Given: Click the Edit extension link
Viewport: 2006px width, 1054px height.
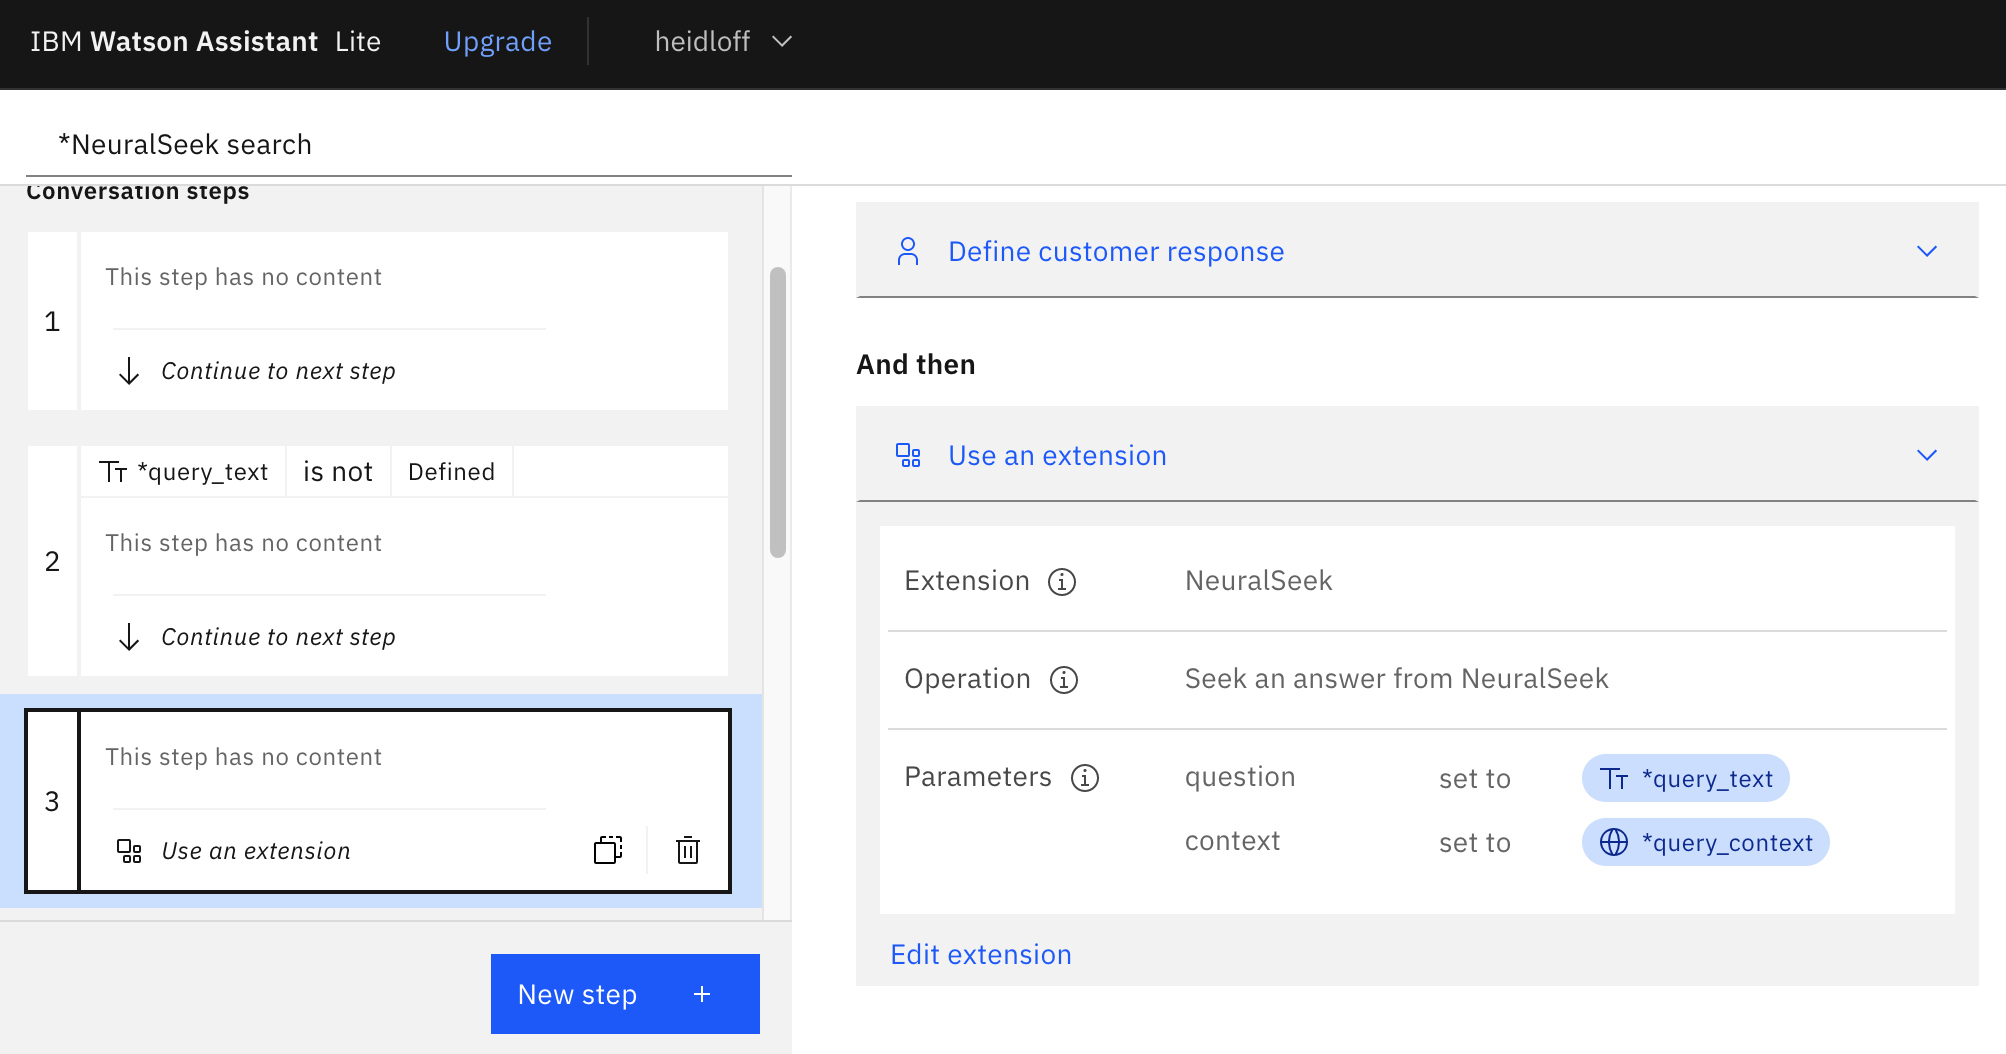Looking at the screenshot, I should (x=981, y=954).
